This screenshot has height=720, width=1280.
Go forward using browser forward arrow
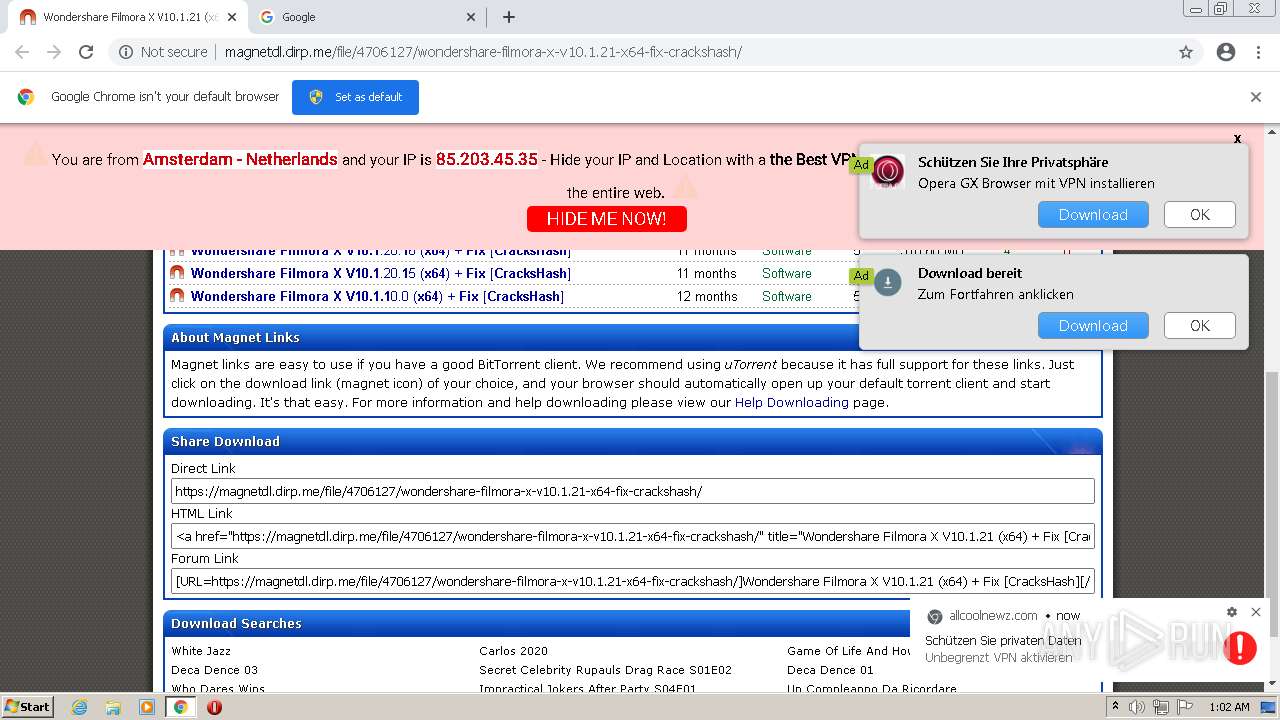click(x=54, y=52)
